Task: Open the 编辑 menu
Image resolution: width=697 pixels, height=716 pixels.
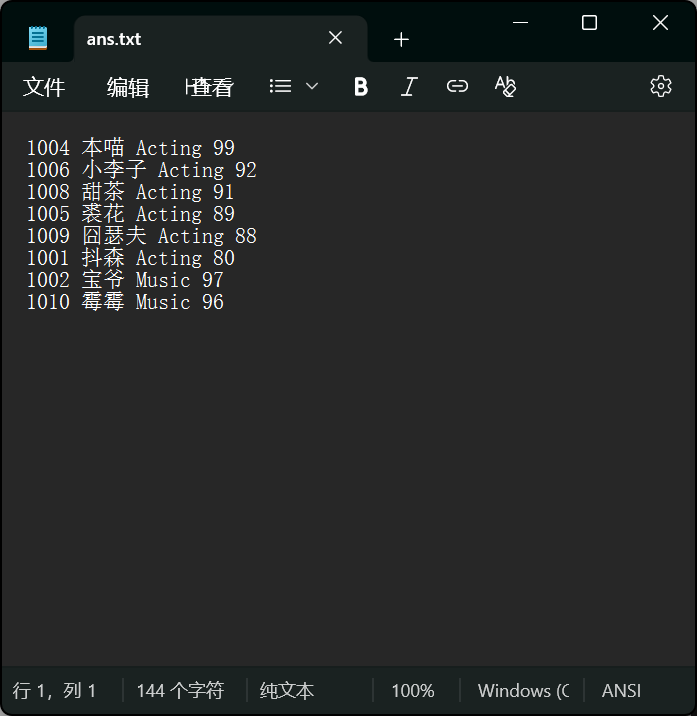Action: (127, 87)
